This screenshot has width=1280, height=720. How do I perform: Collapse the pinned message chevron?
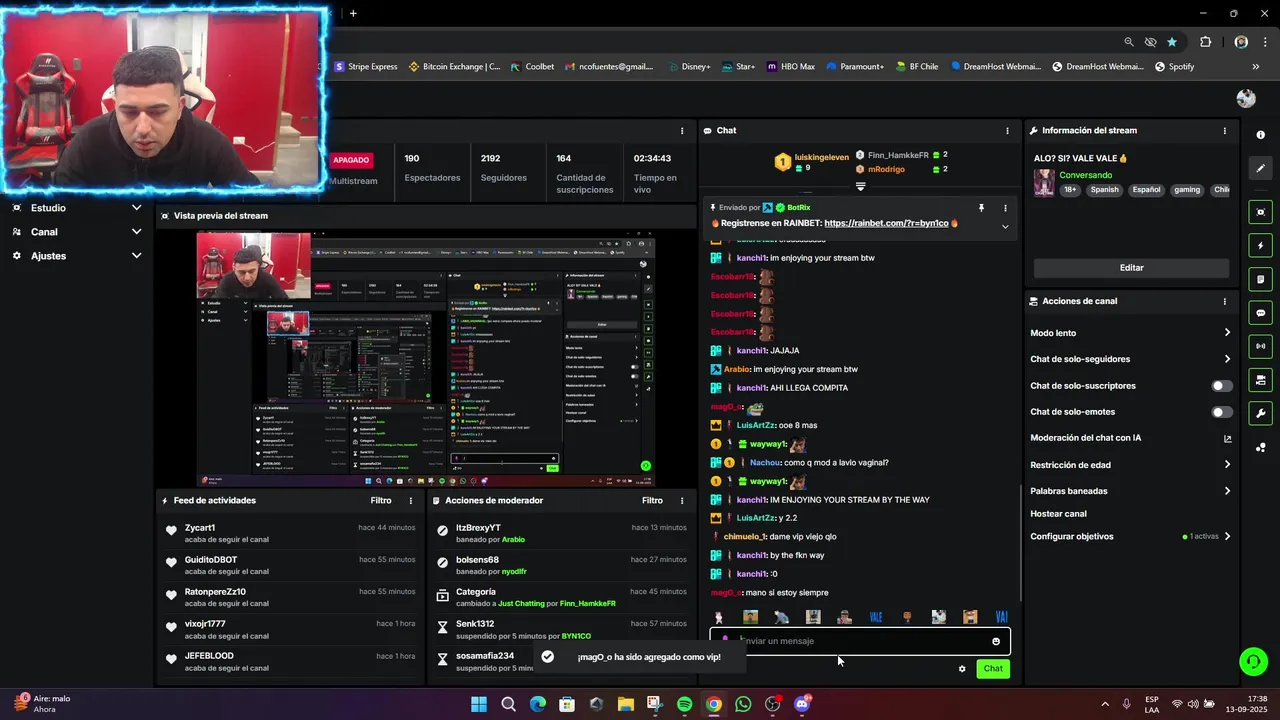pyautogui.click(x=1005, y=227)
